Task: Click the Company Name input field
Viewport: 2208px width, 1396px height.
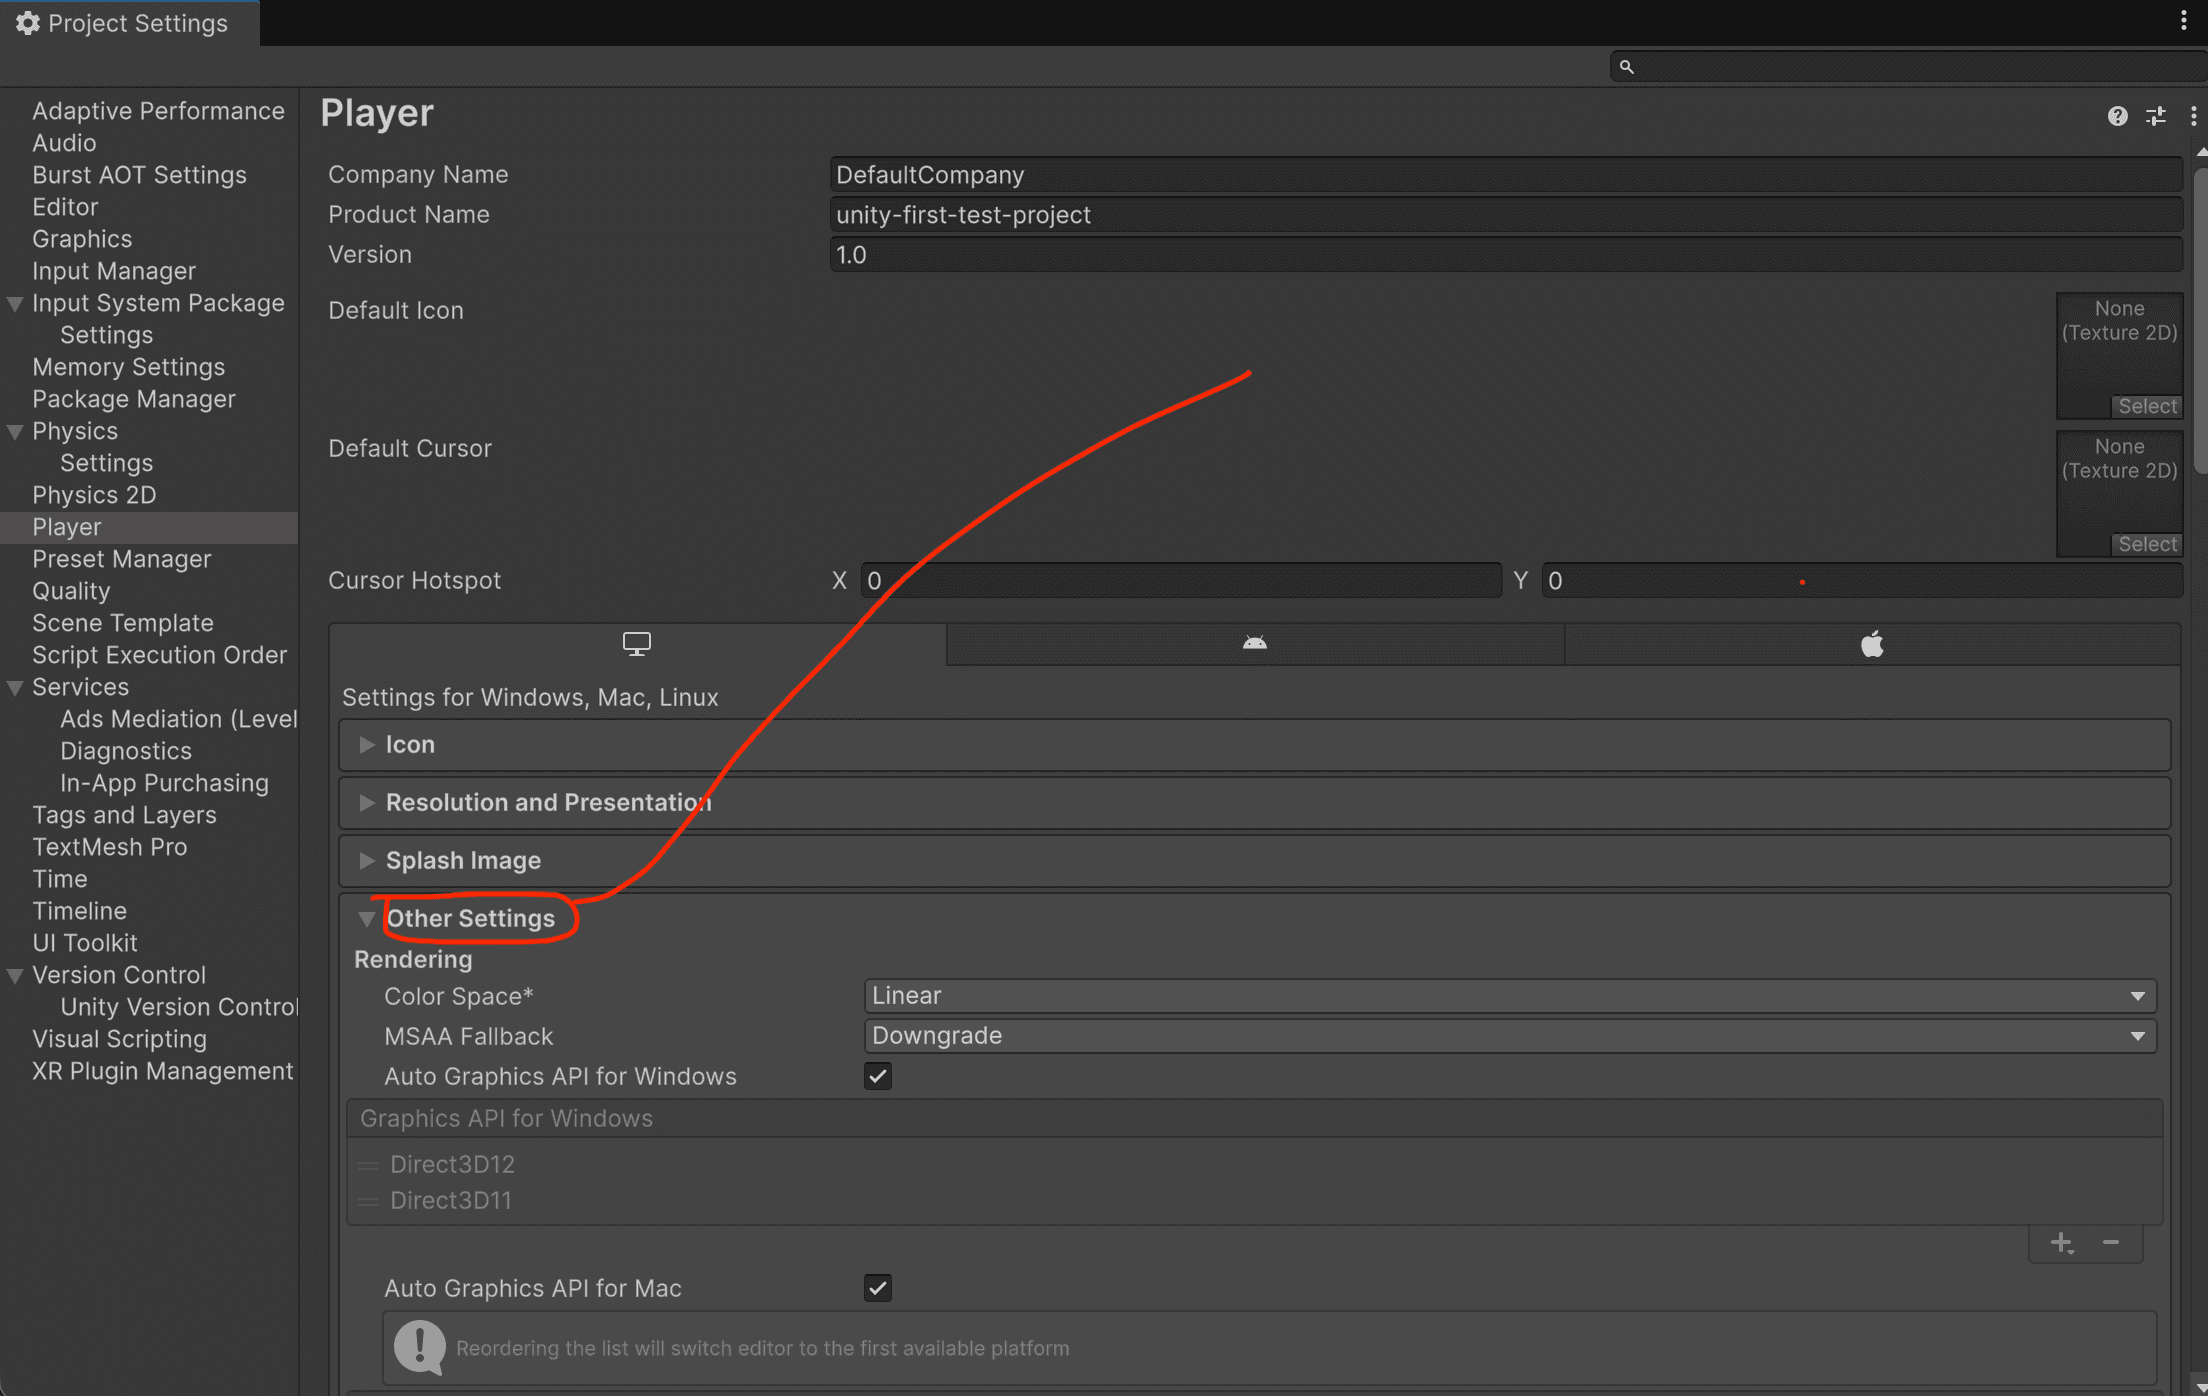Action: click(x=1506, y=175)
